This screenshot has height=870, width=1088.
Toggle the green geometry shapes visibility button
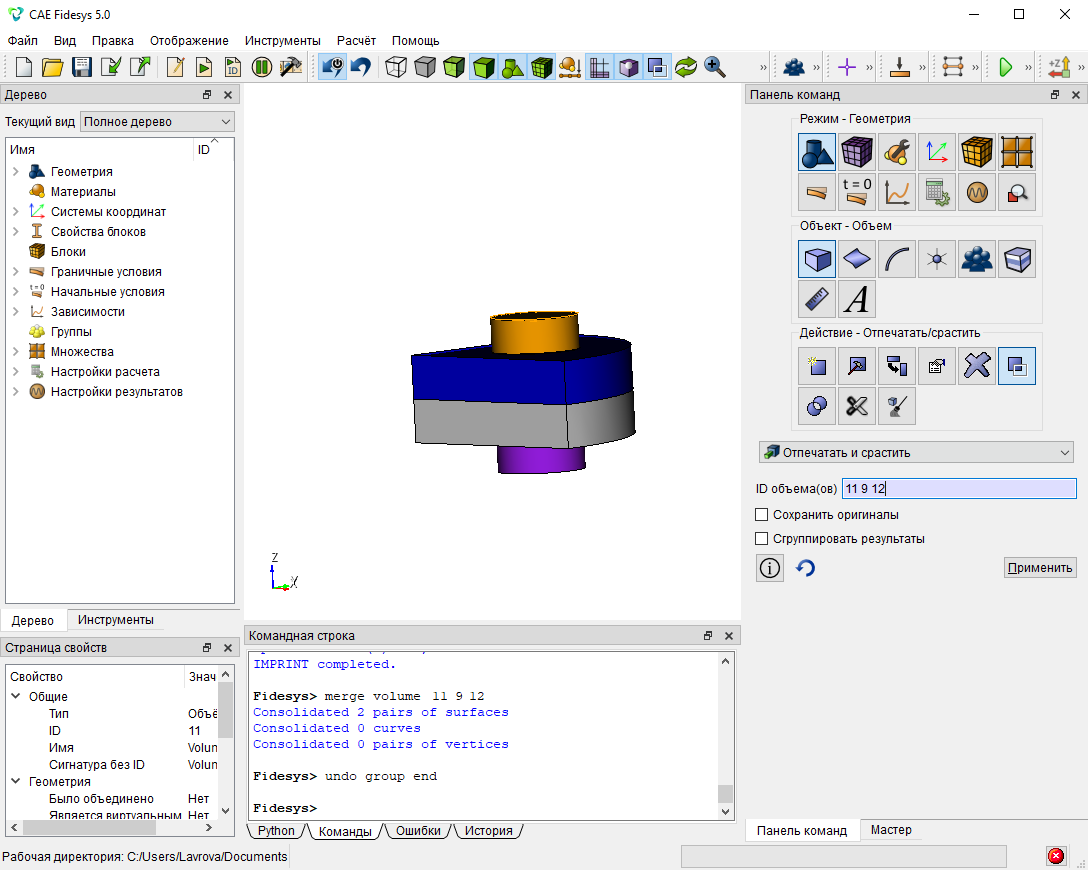coord(512,67)
